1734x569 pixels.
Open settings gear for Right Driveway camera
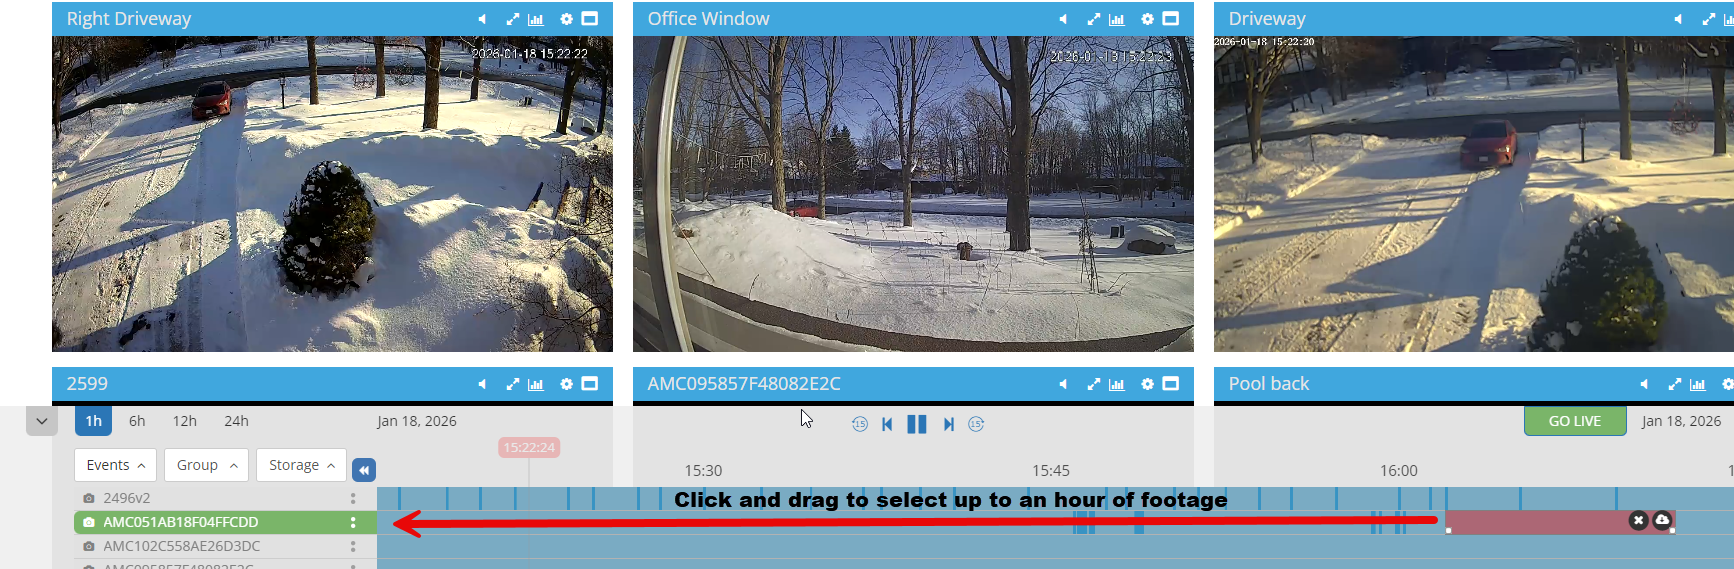point(566,19)
